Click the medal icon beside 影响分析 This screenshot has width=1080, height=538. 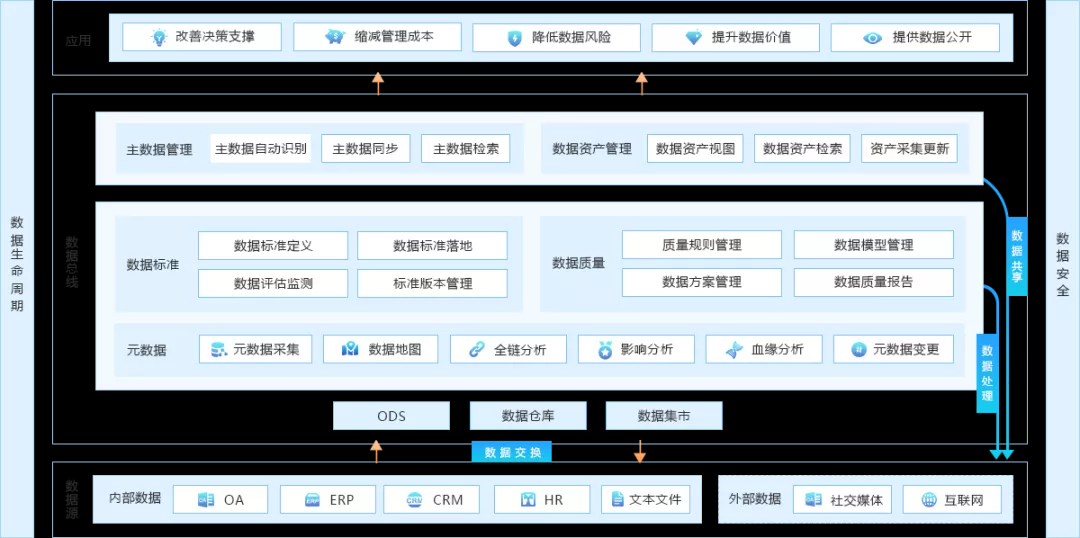click(604, 349)
